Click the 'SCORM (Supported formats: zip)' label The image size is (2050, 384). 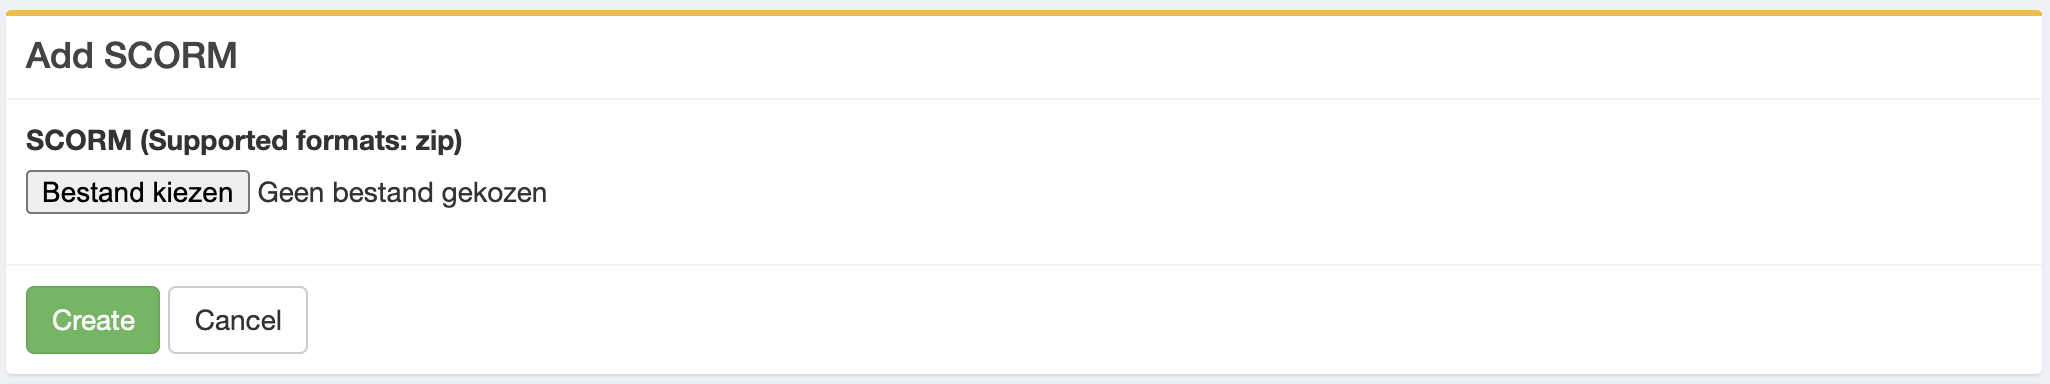pyautogui.click(x=244, y=141)
